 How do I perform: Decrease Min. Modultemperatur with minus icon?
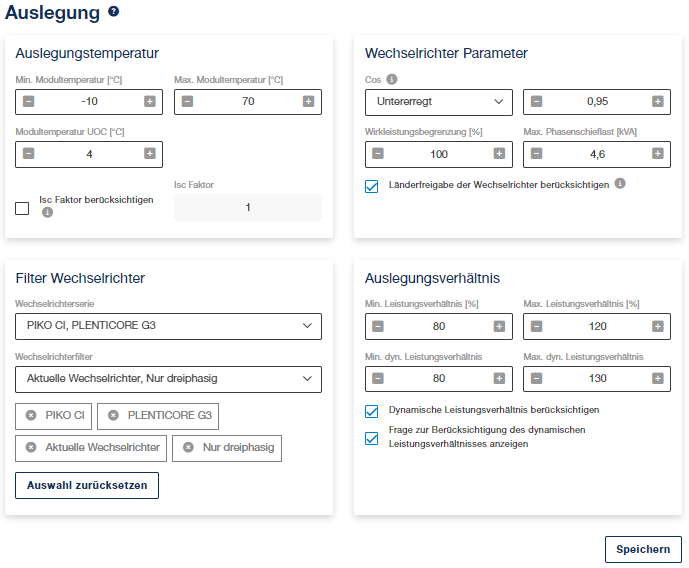29,101
